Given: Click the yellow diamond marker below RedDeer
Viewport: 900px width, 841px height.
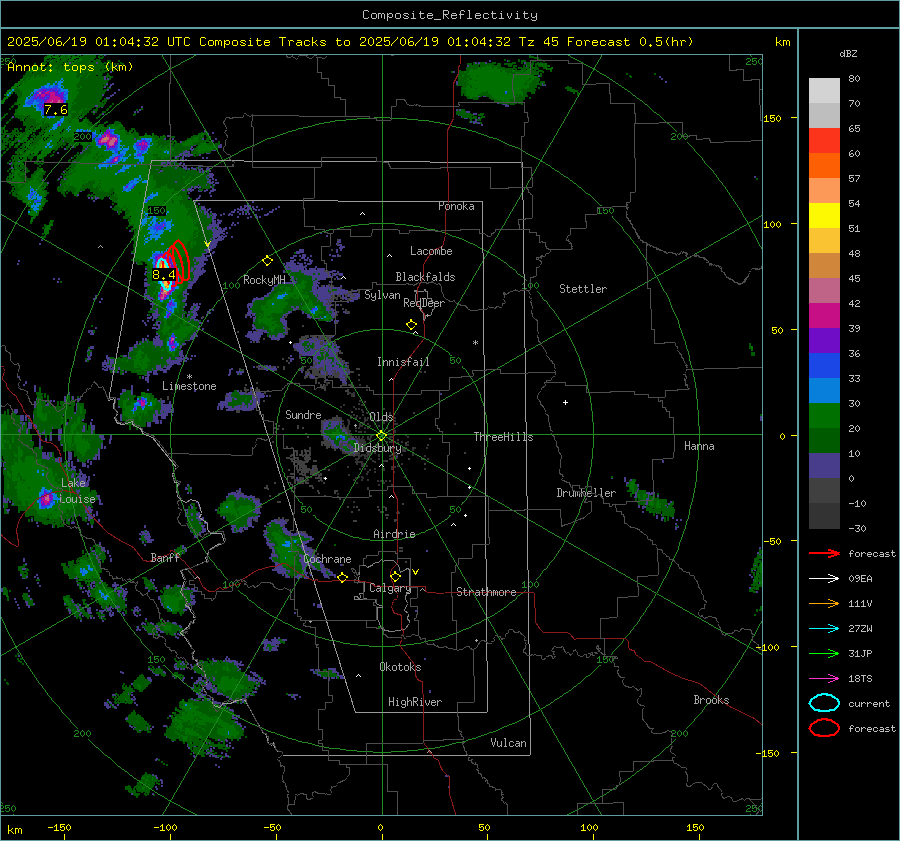Looking at the screenshot, I should tap(411, 325).
